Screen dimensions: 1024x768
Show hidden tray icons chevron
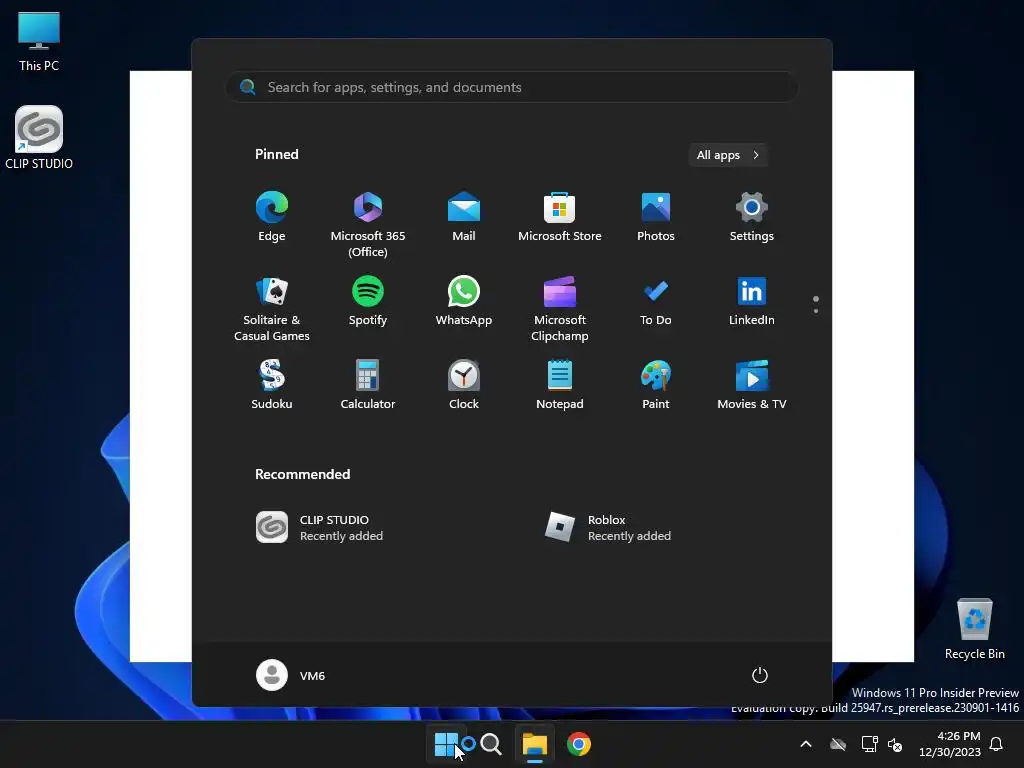click(x=806, y=744)
